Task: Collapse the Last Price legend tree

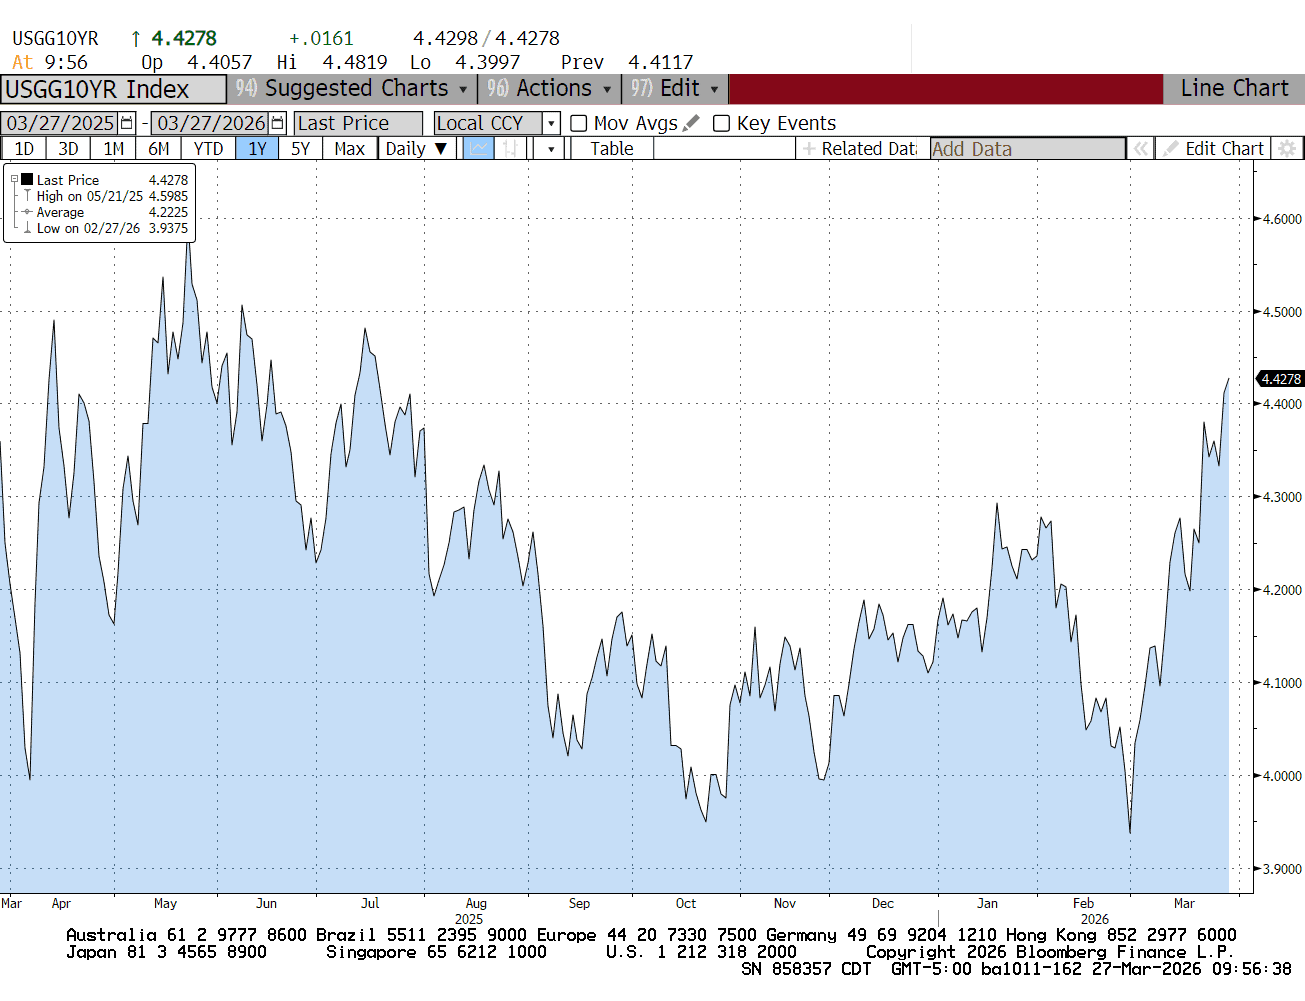Action: point(14,180)
